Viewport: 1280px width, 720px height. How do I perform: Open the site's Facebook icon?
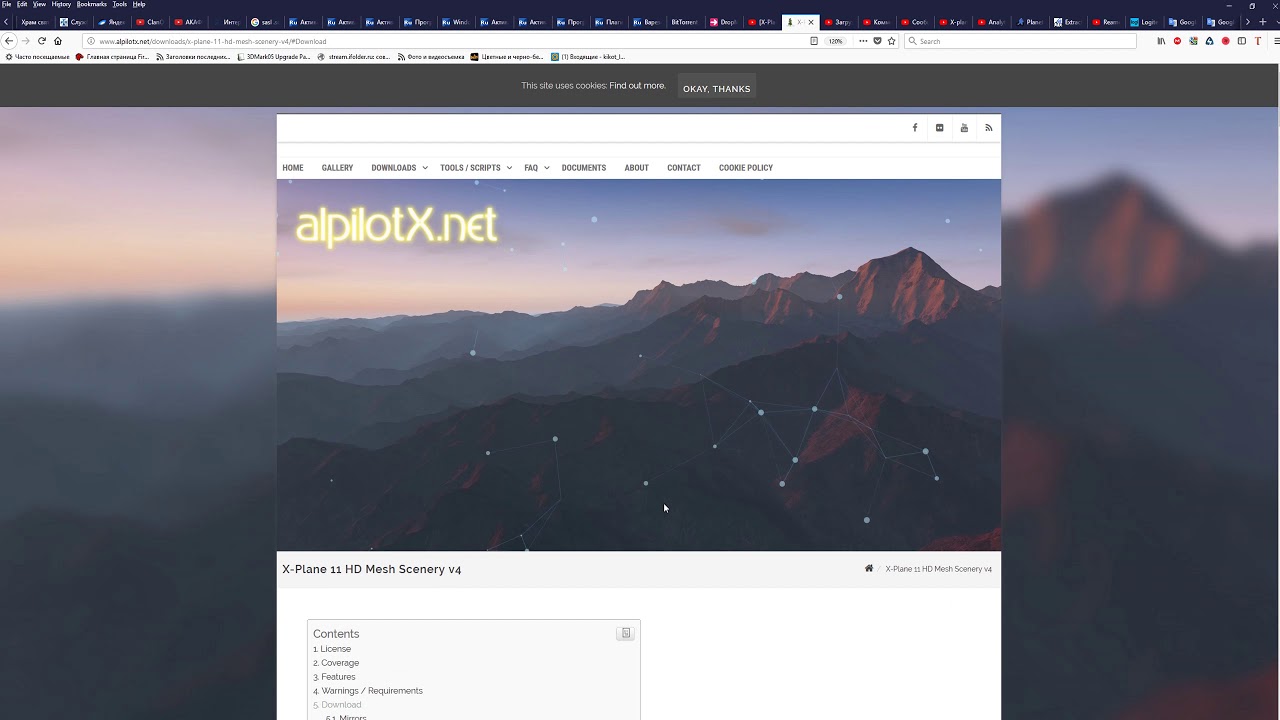[914, 128]
